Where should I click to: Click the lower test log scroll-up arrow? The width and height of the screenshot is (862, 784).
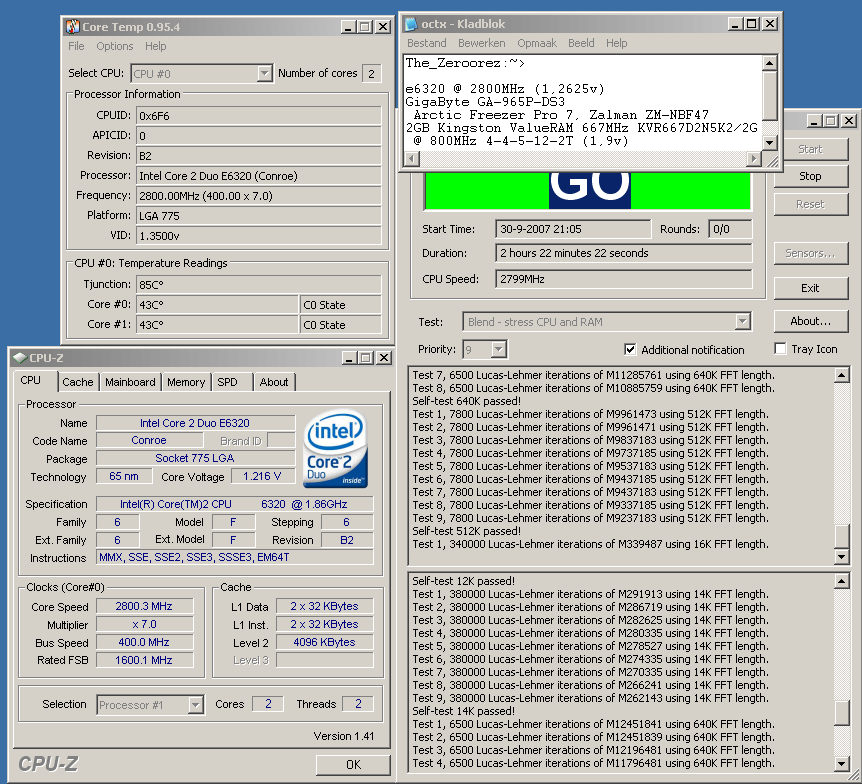842,581
